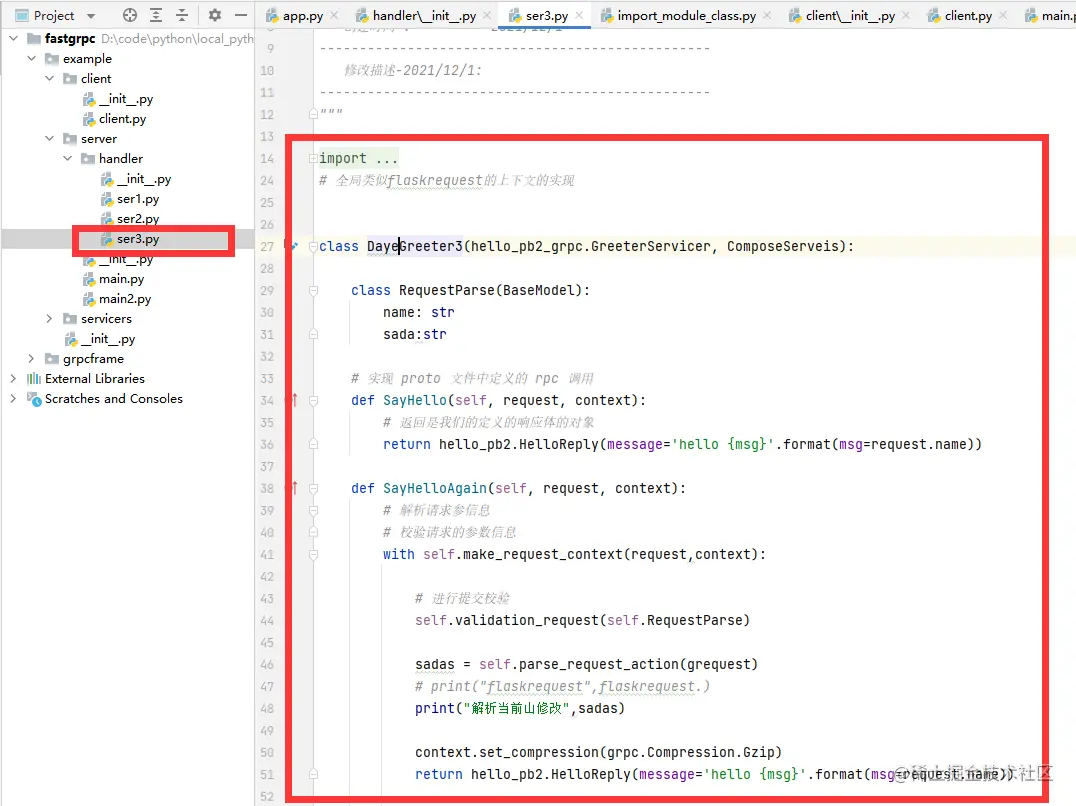1076x806 pixels.
Task: Switch to the client\_init_.py tab
Action: coord(850,16)
